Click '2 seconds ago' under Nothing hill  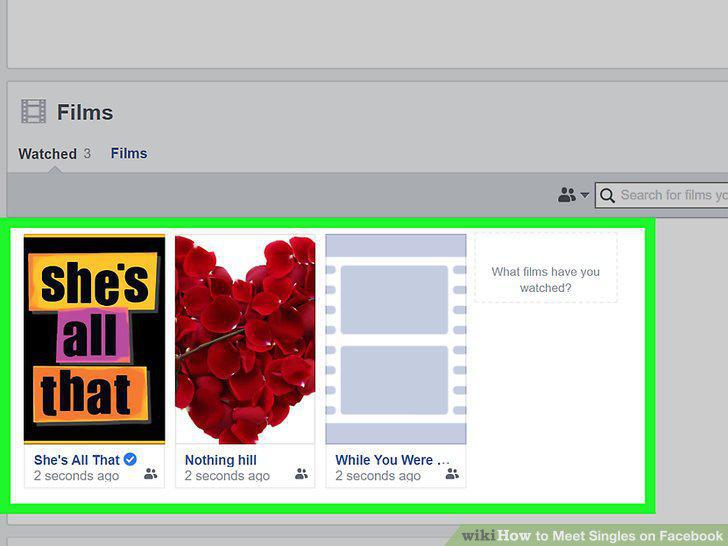click(x=227, y=476)
